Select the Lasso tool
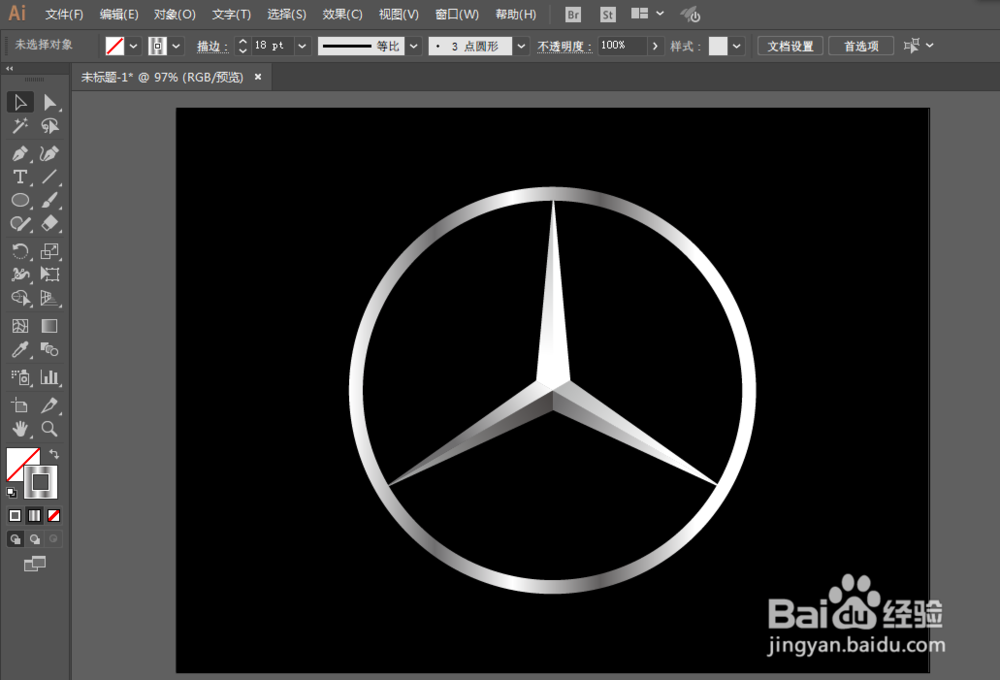This screenshot has width=1000, height=680. pos(50,126)
